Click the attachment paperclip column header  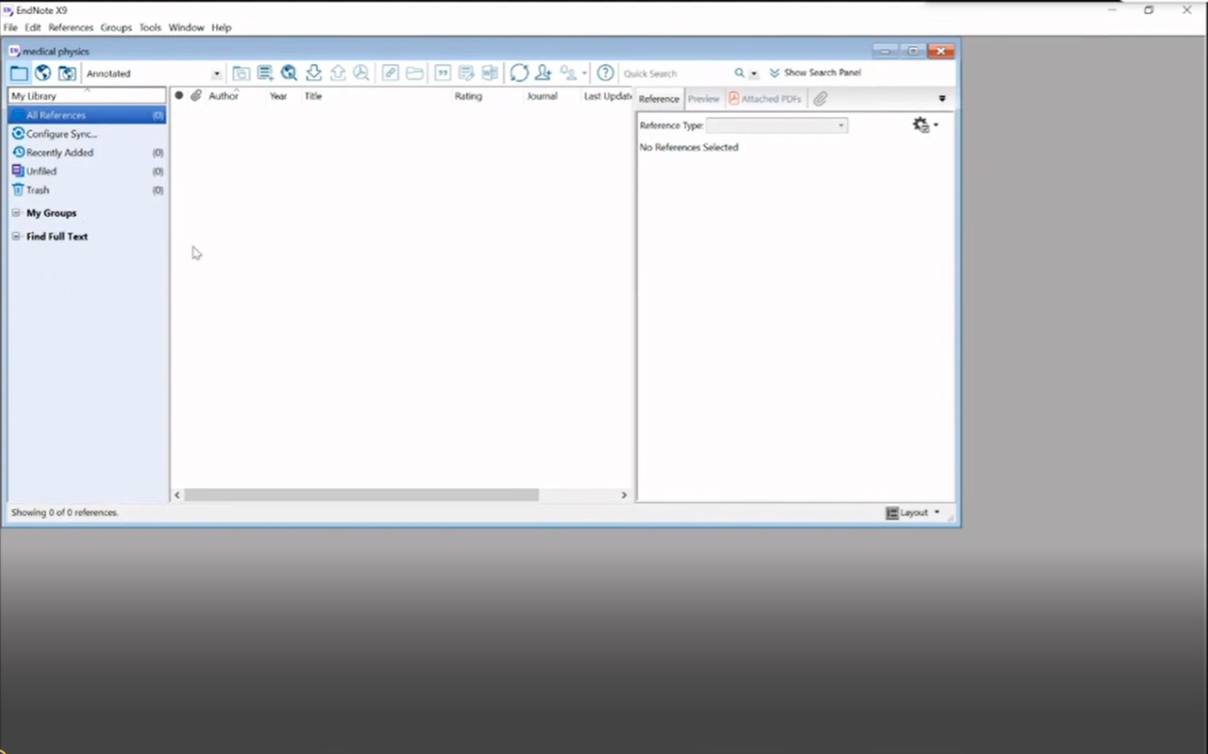tap(196, 96)
